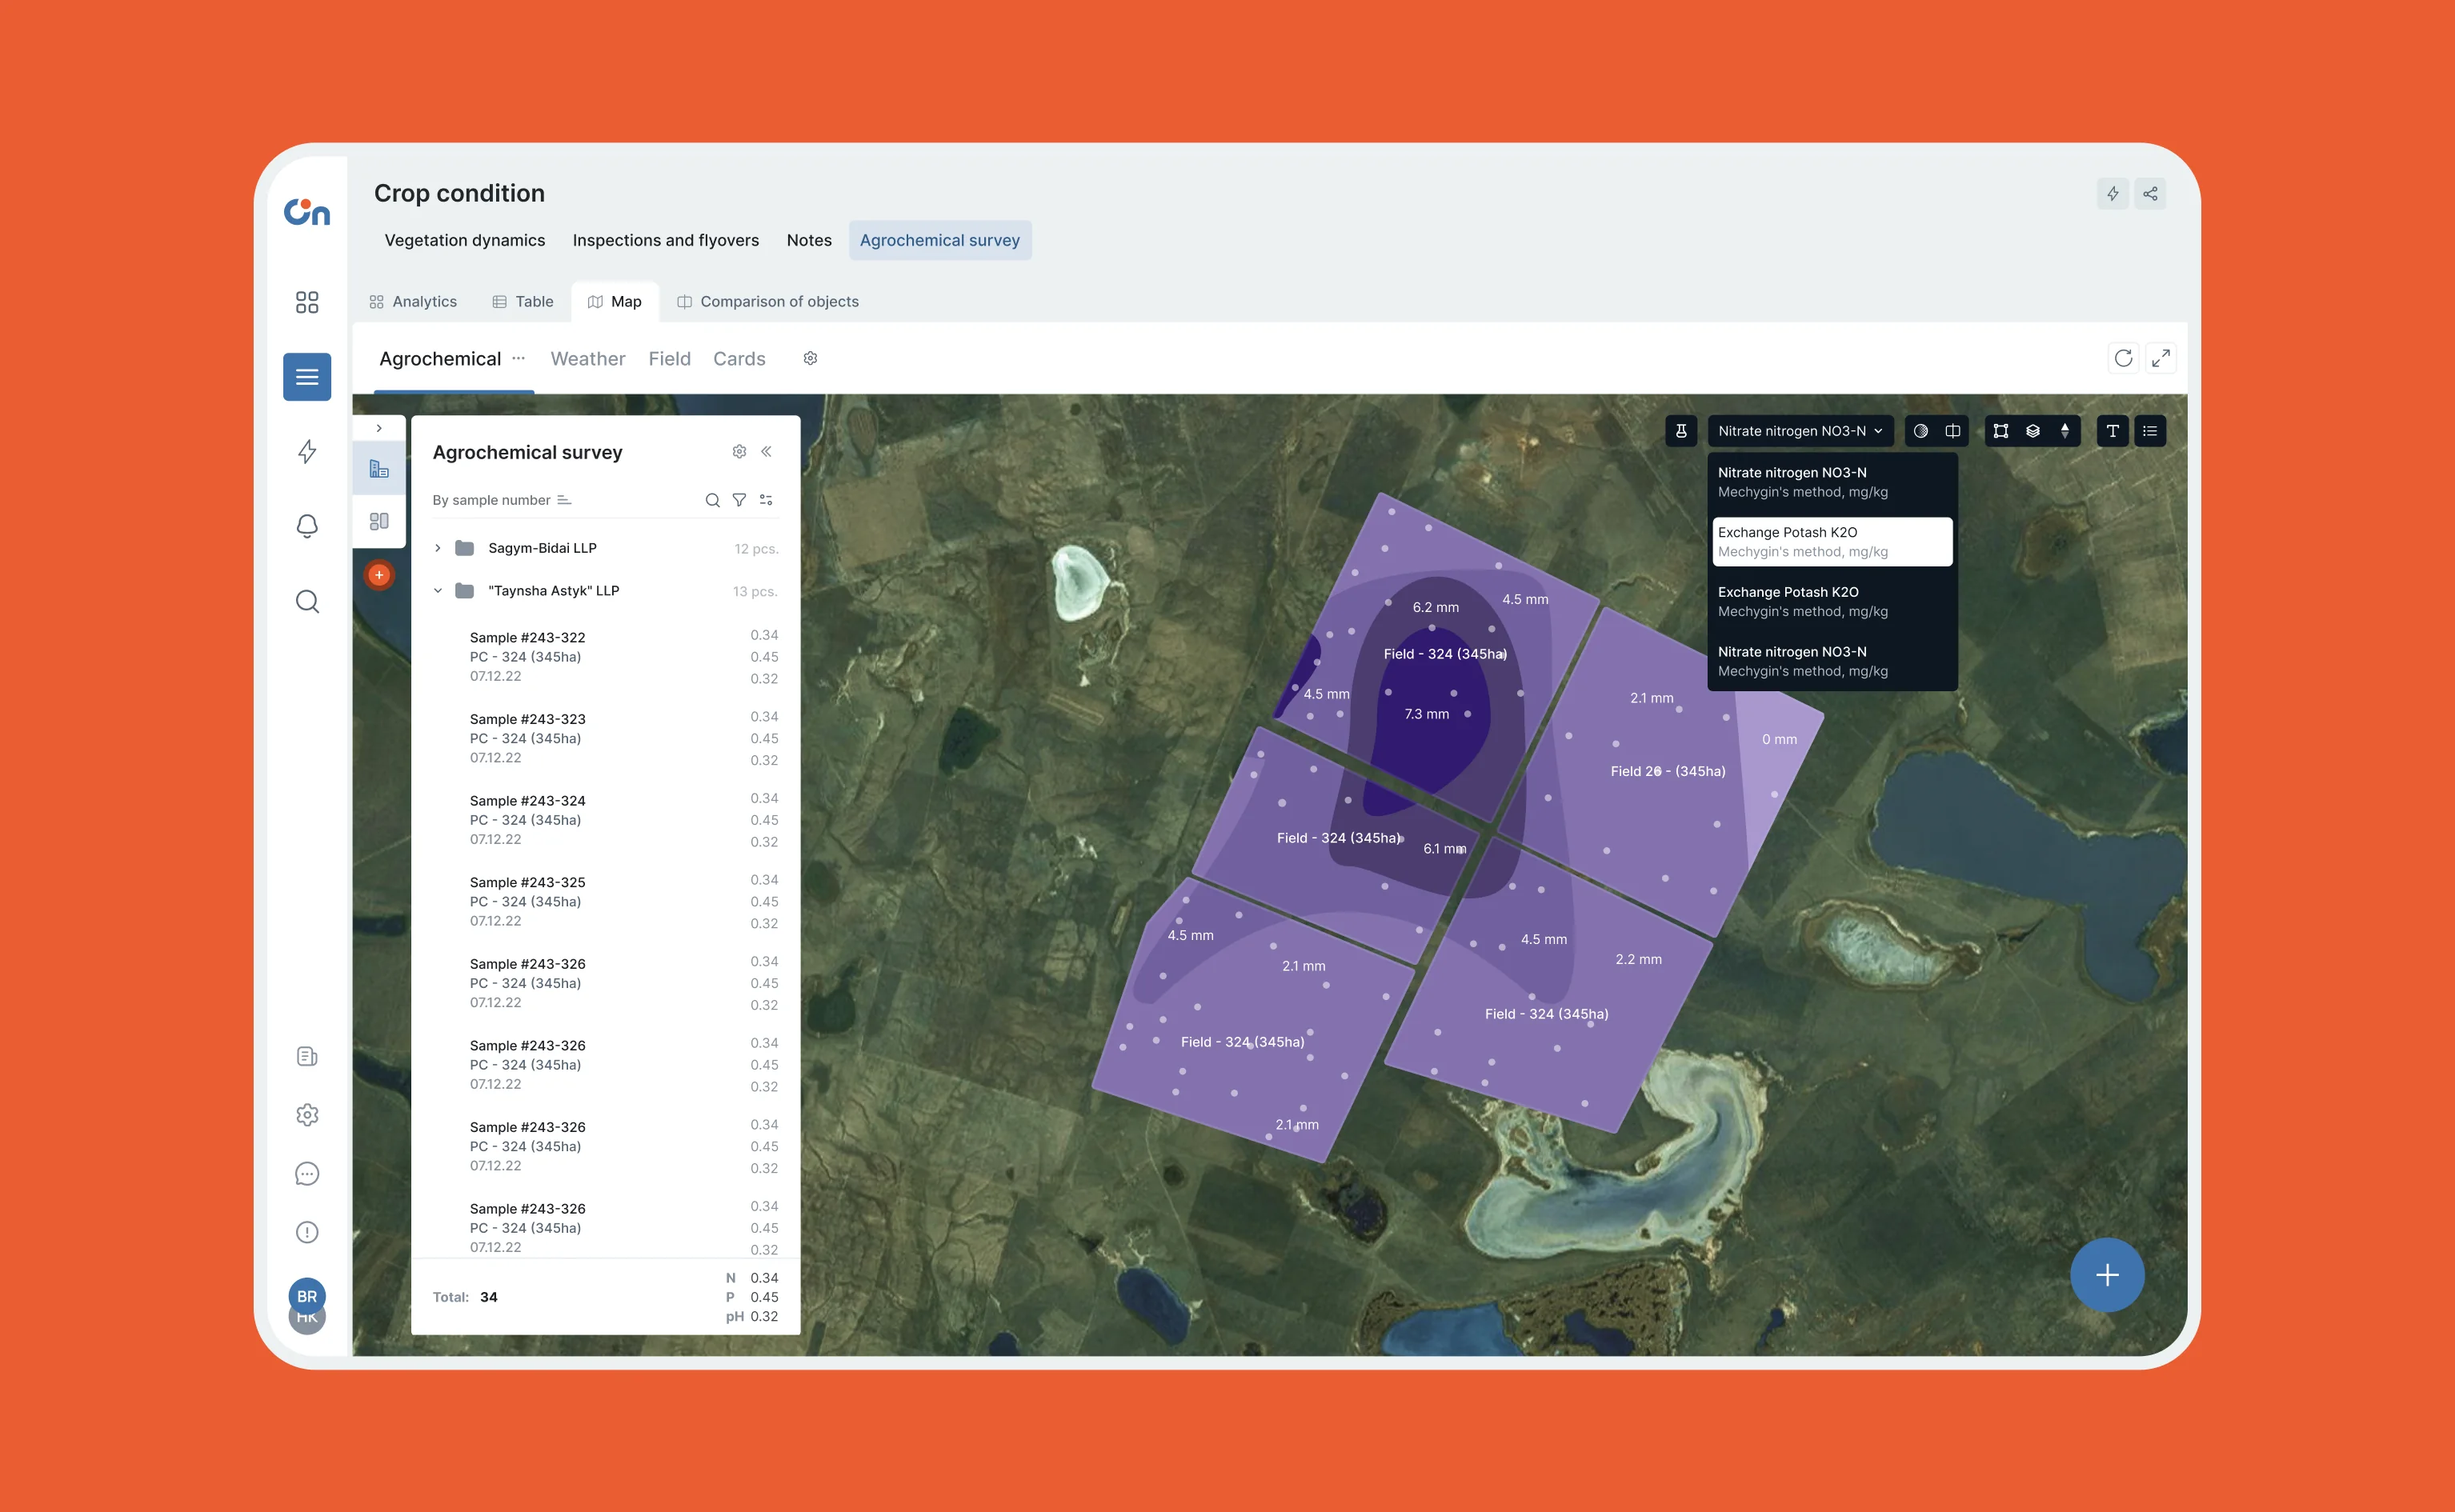Open Comparison of objects tab
The height and width of the screenshot is (1512, 2455).
click(x=768, y=301)
